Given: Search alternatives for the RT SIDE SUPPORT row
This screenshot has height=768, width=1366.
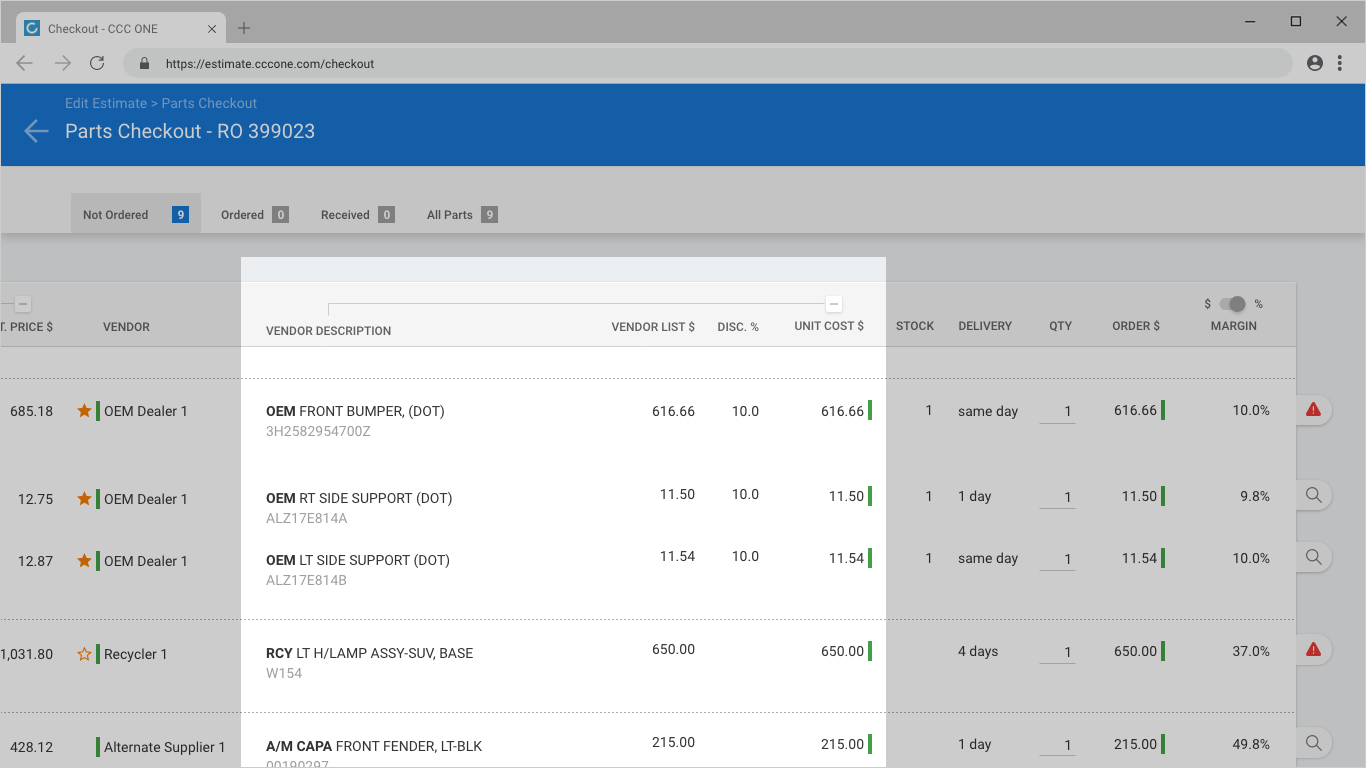Looking at the screenshot, I should coord(1314,495).
